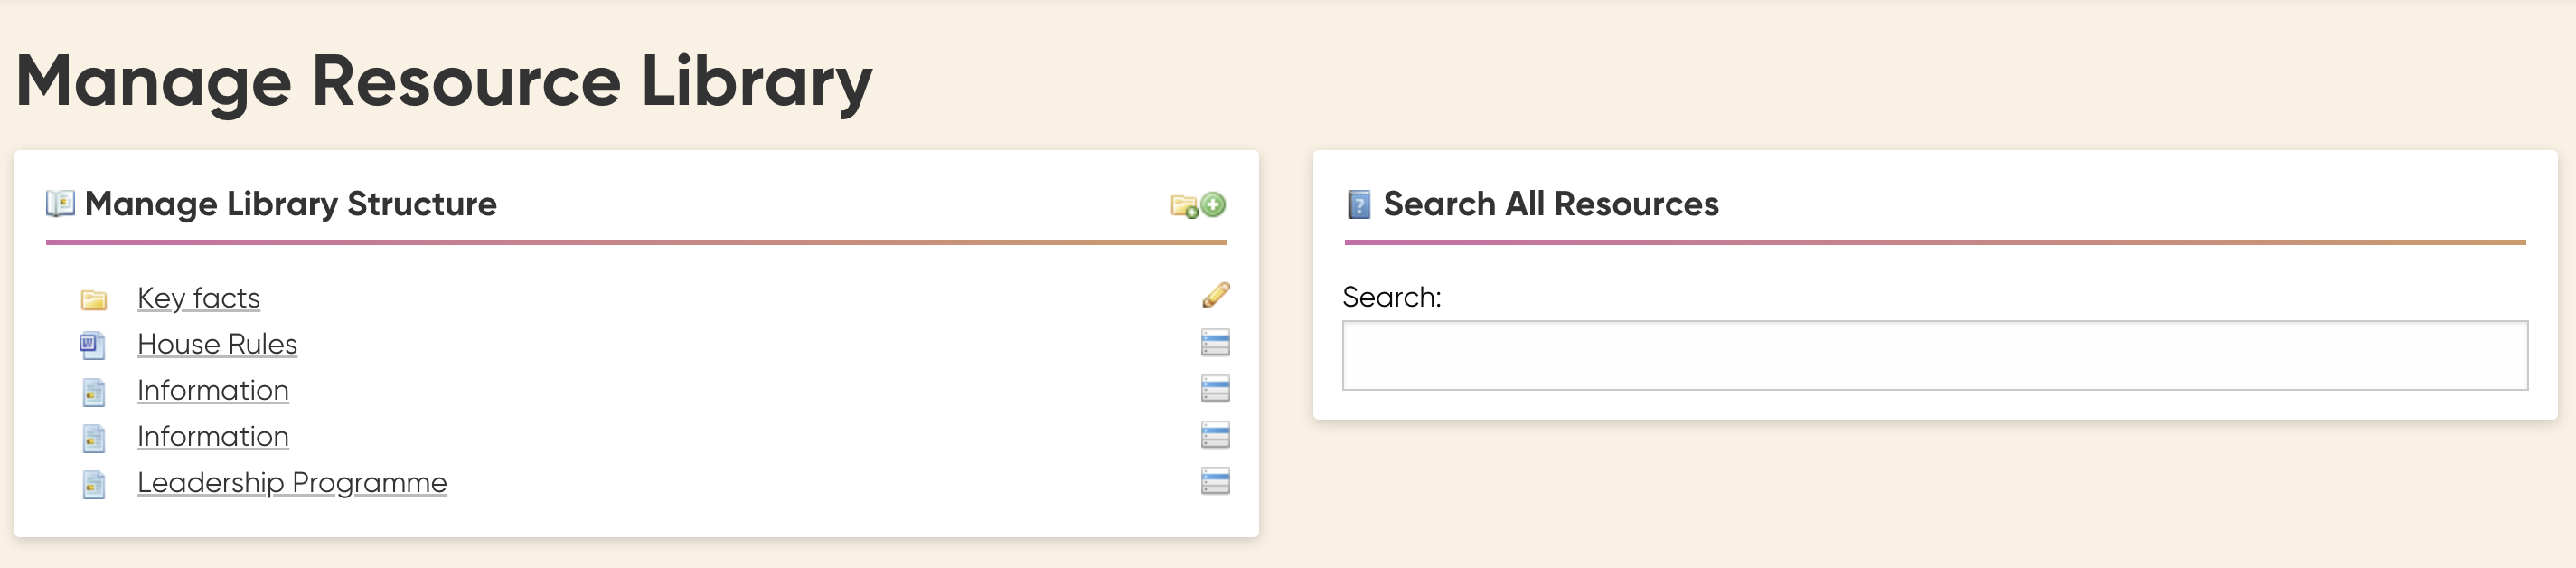Screen dimensions: 2576x568
Task: Click the list icon beside the second Information
Action: 1215,435
